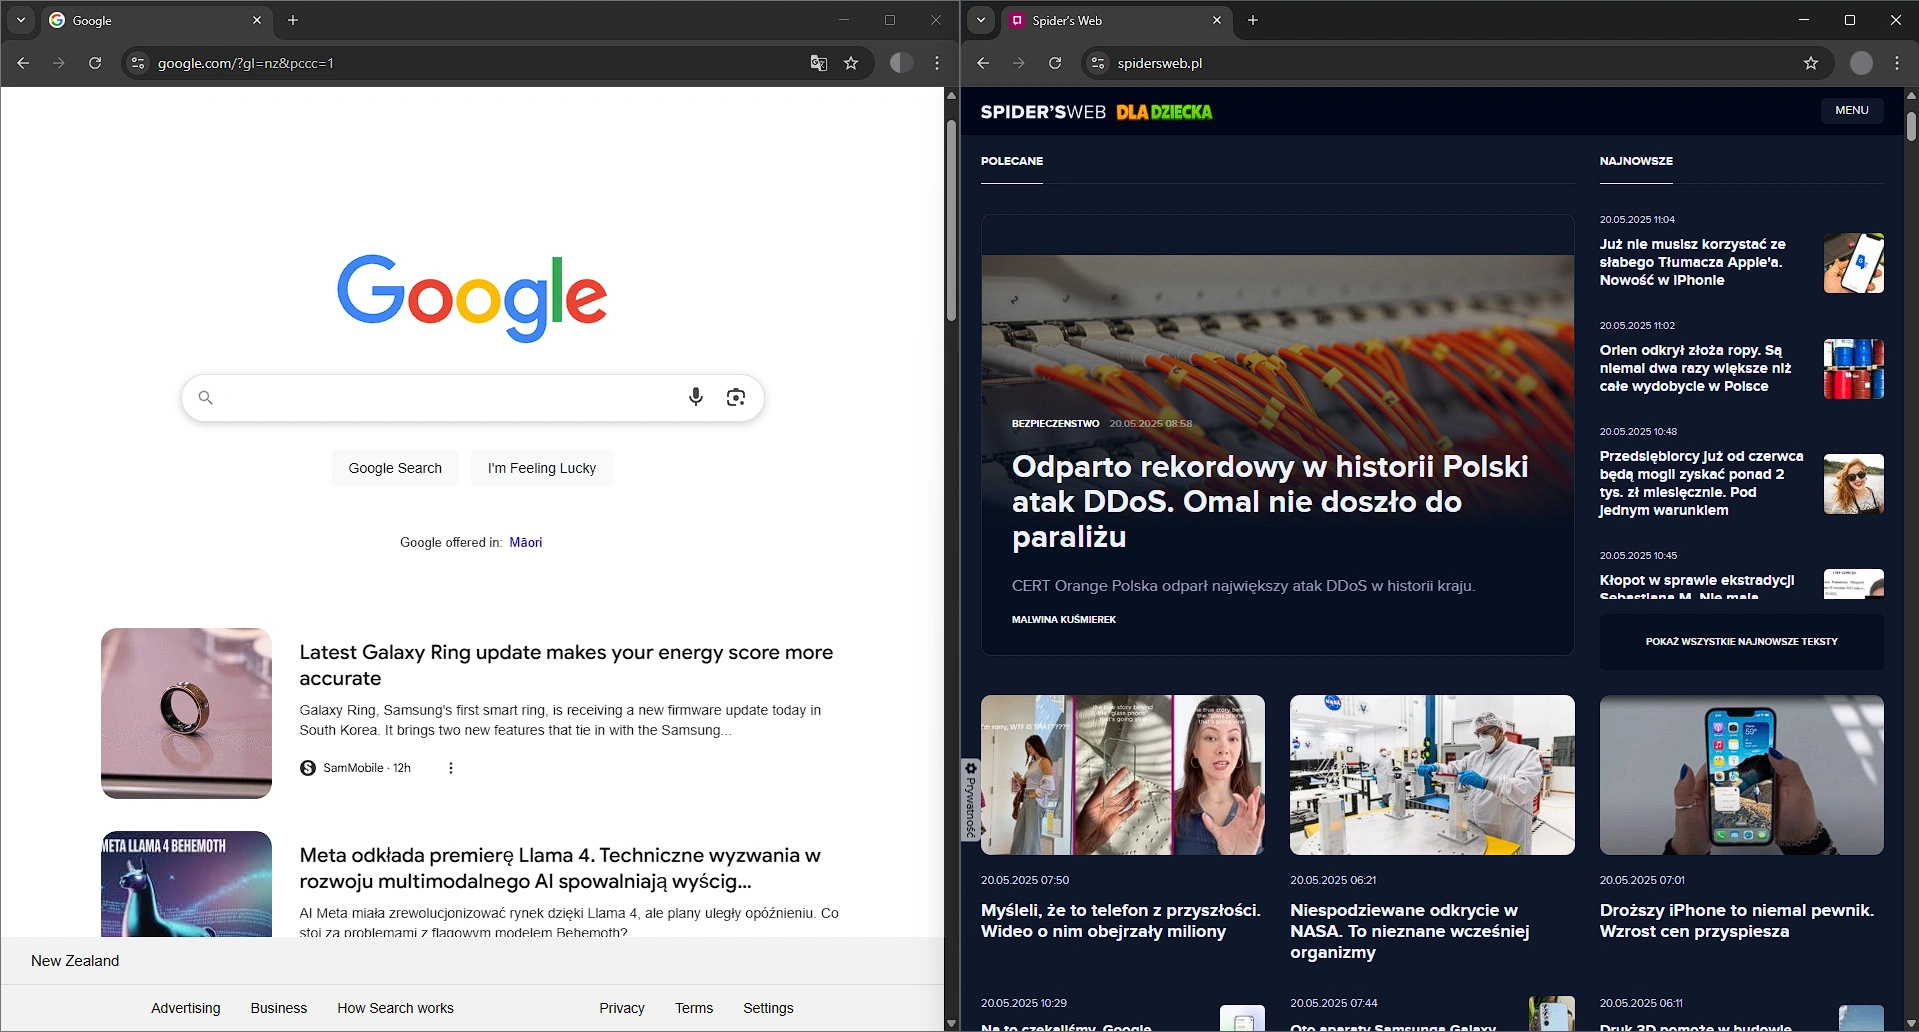1919x1032 pixels.
Task: Switch Google language to Māori
Action: 526,542
